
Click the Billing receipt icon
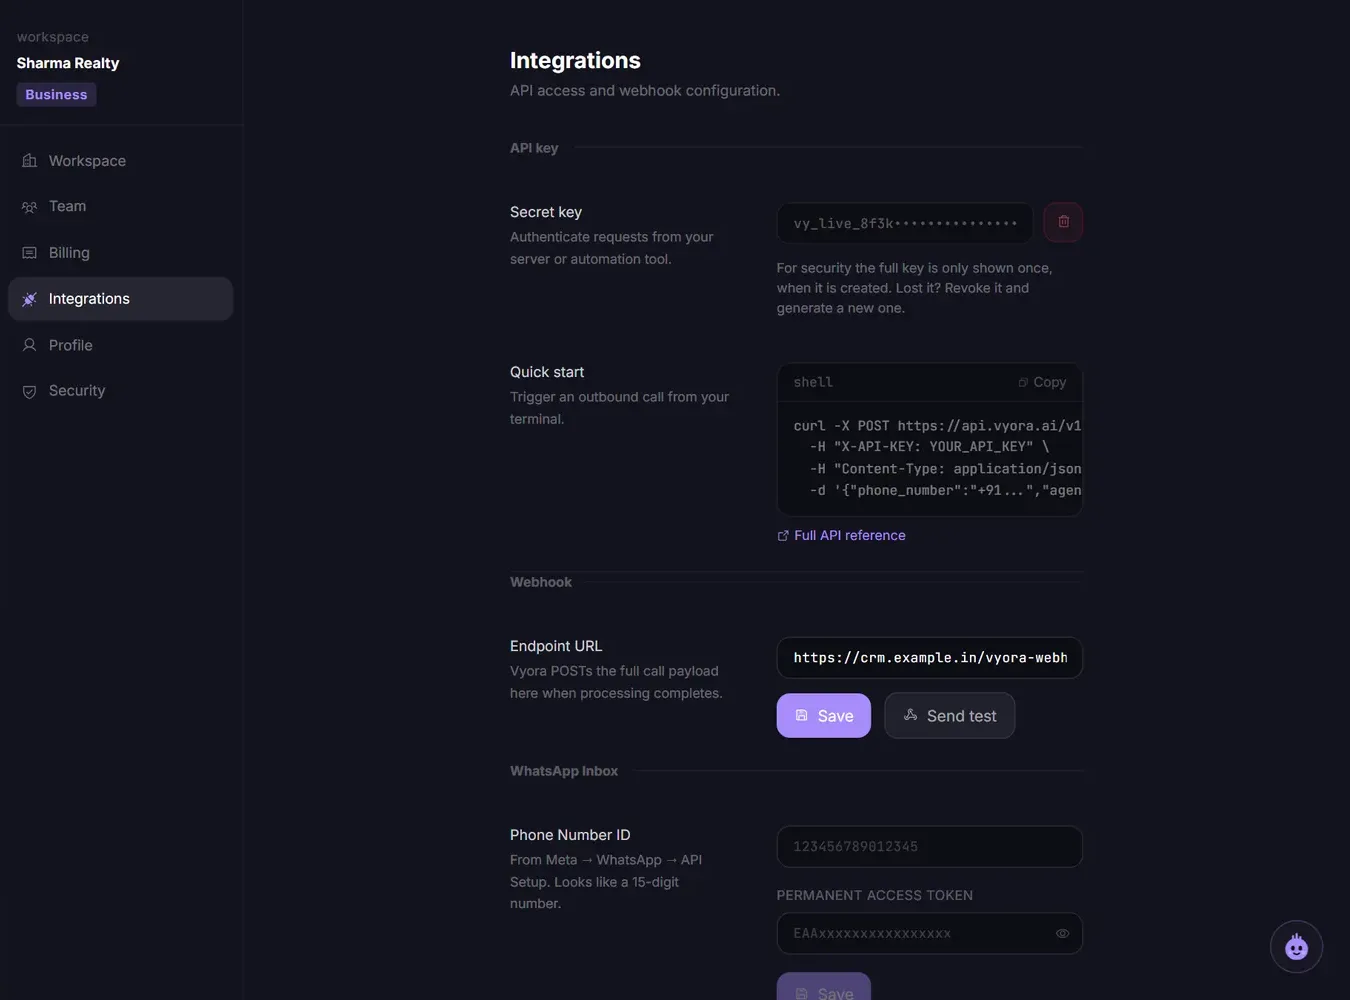(x=29, y=253)
